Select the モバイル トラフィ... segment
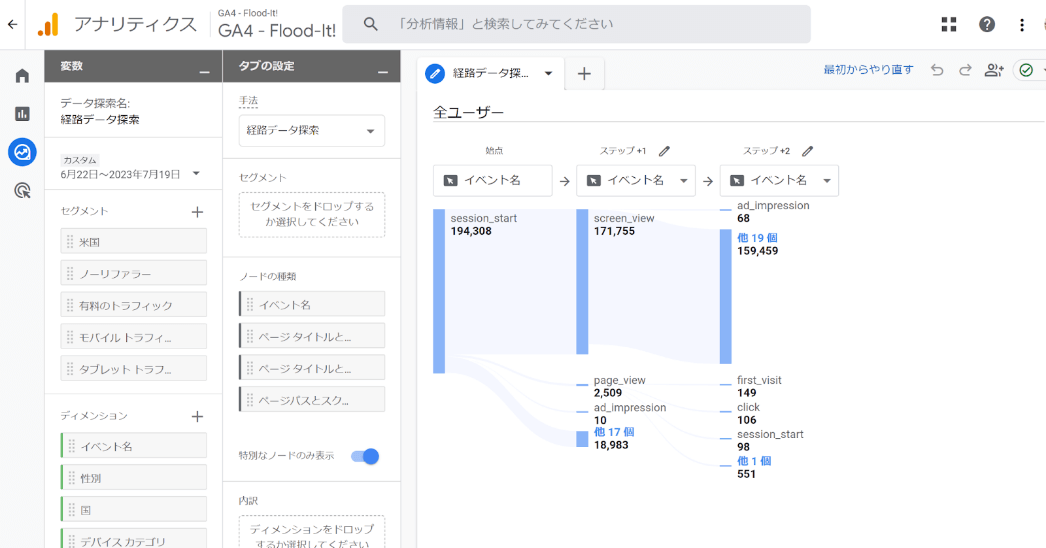This screenshot has height=548, width=1046. point(133,337)
